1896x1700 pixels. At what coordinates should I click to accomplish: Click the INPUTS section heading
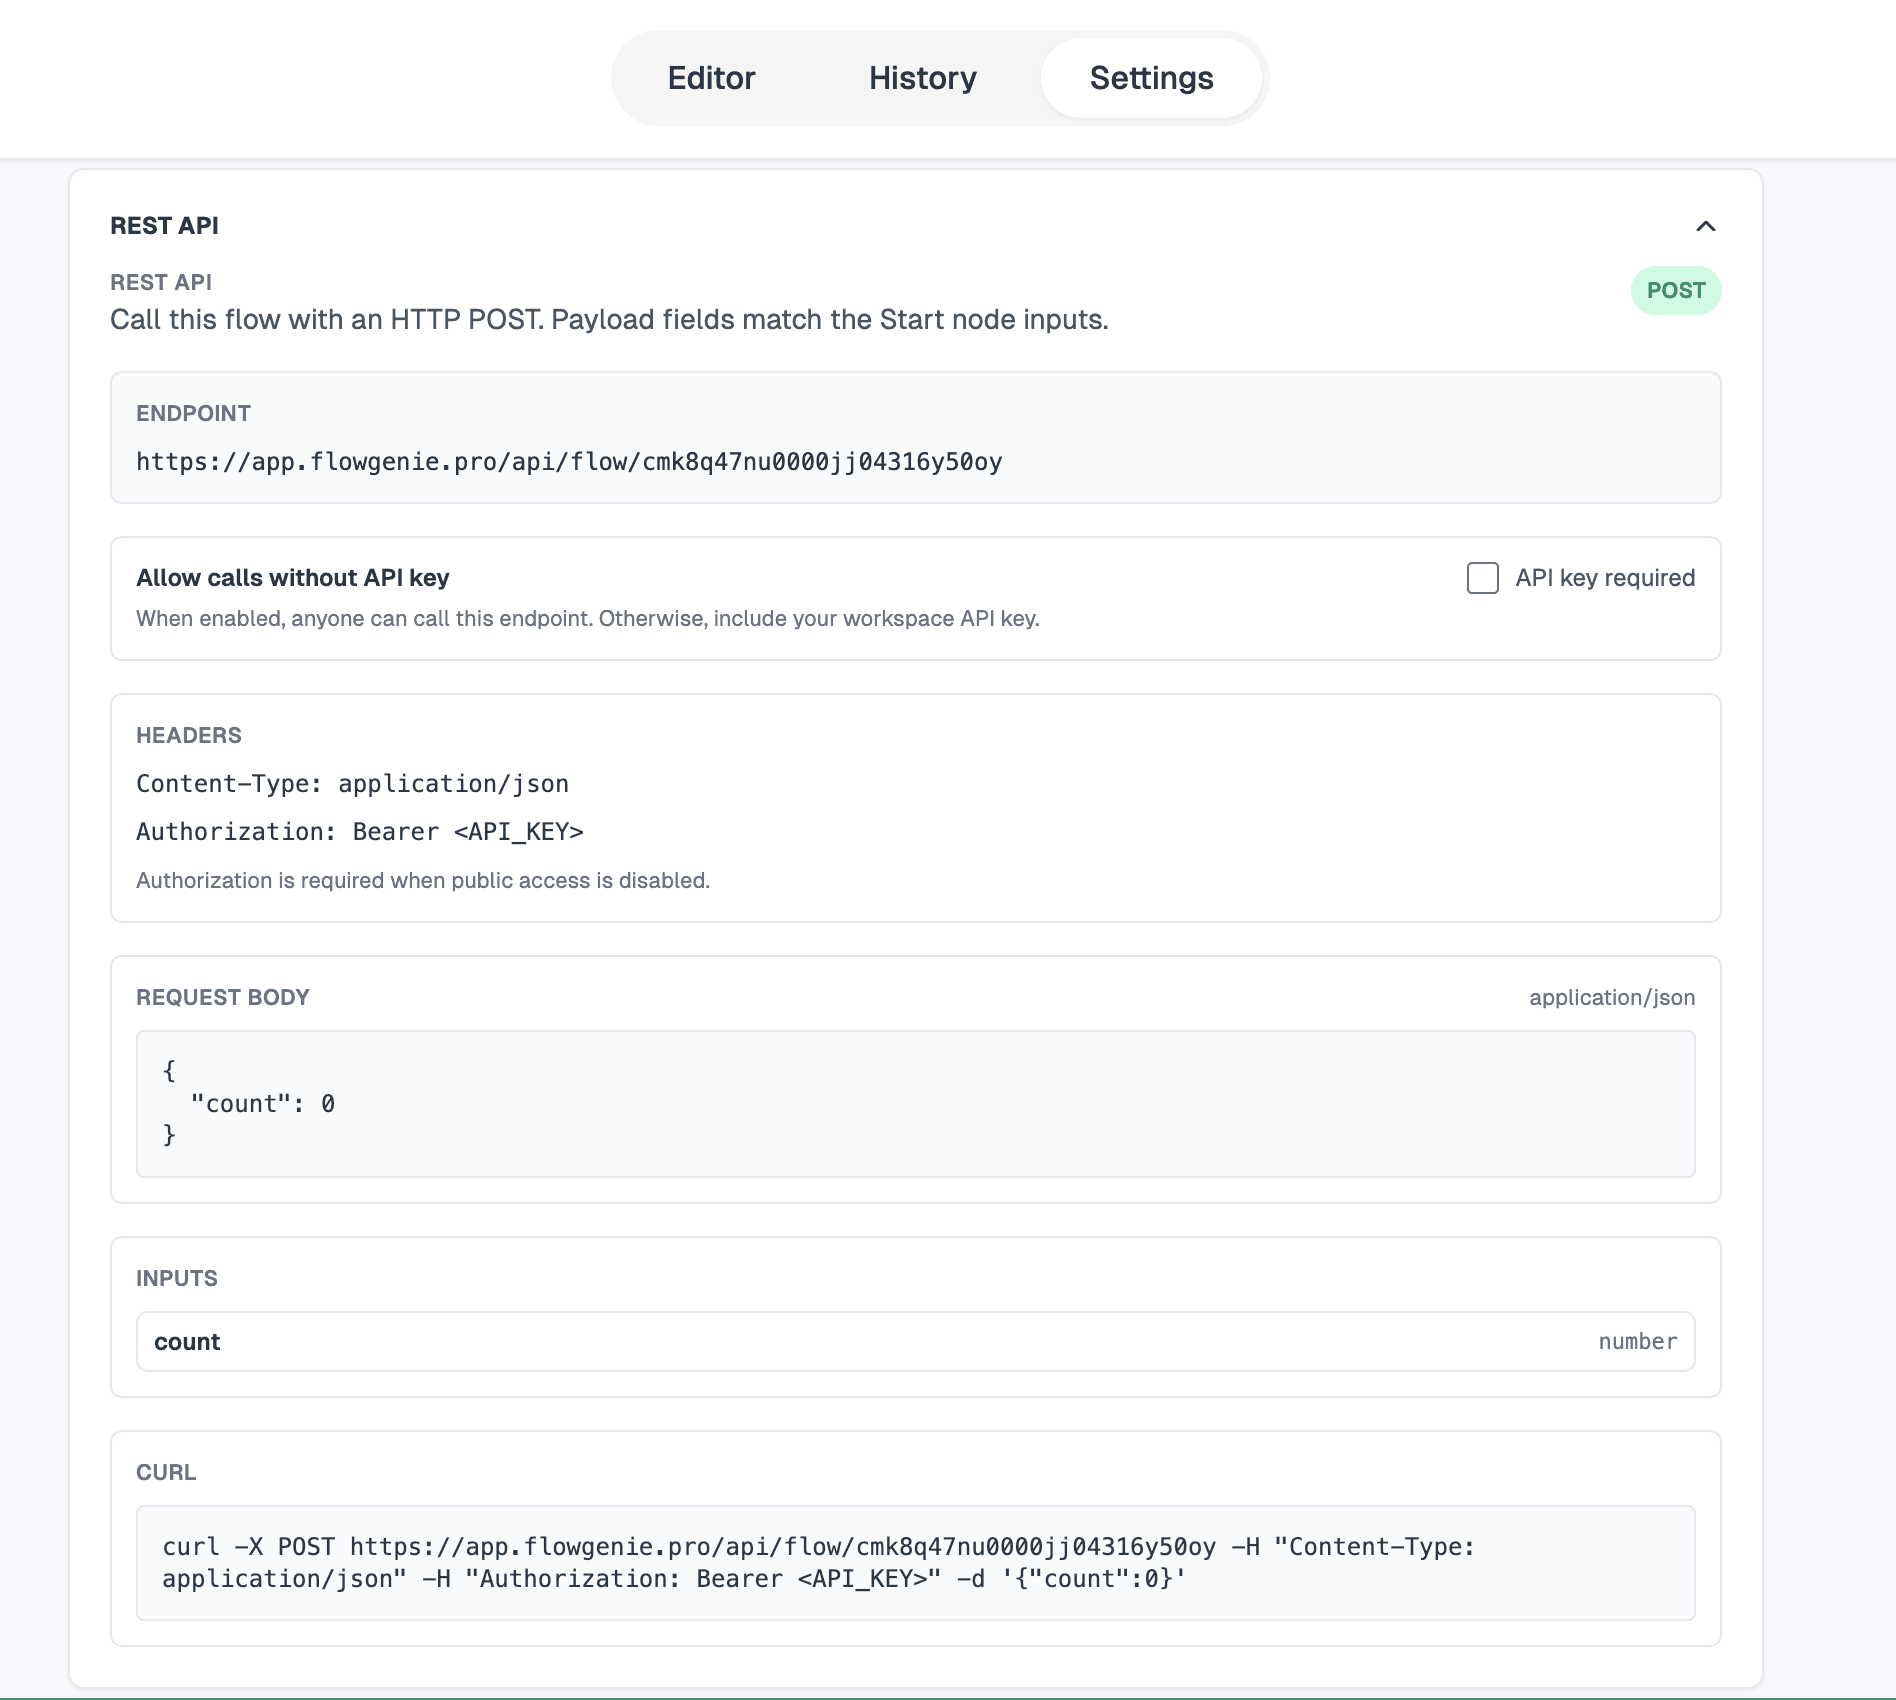click(175, 1277)
